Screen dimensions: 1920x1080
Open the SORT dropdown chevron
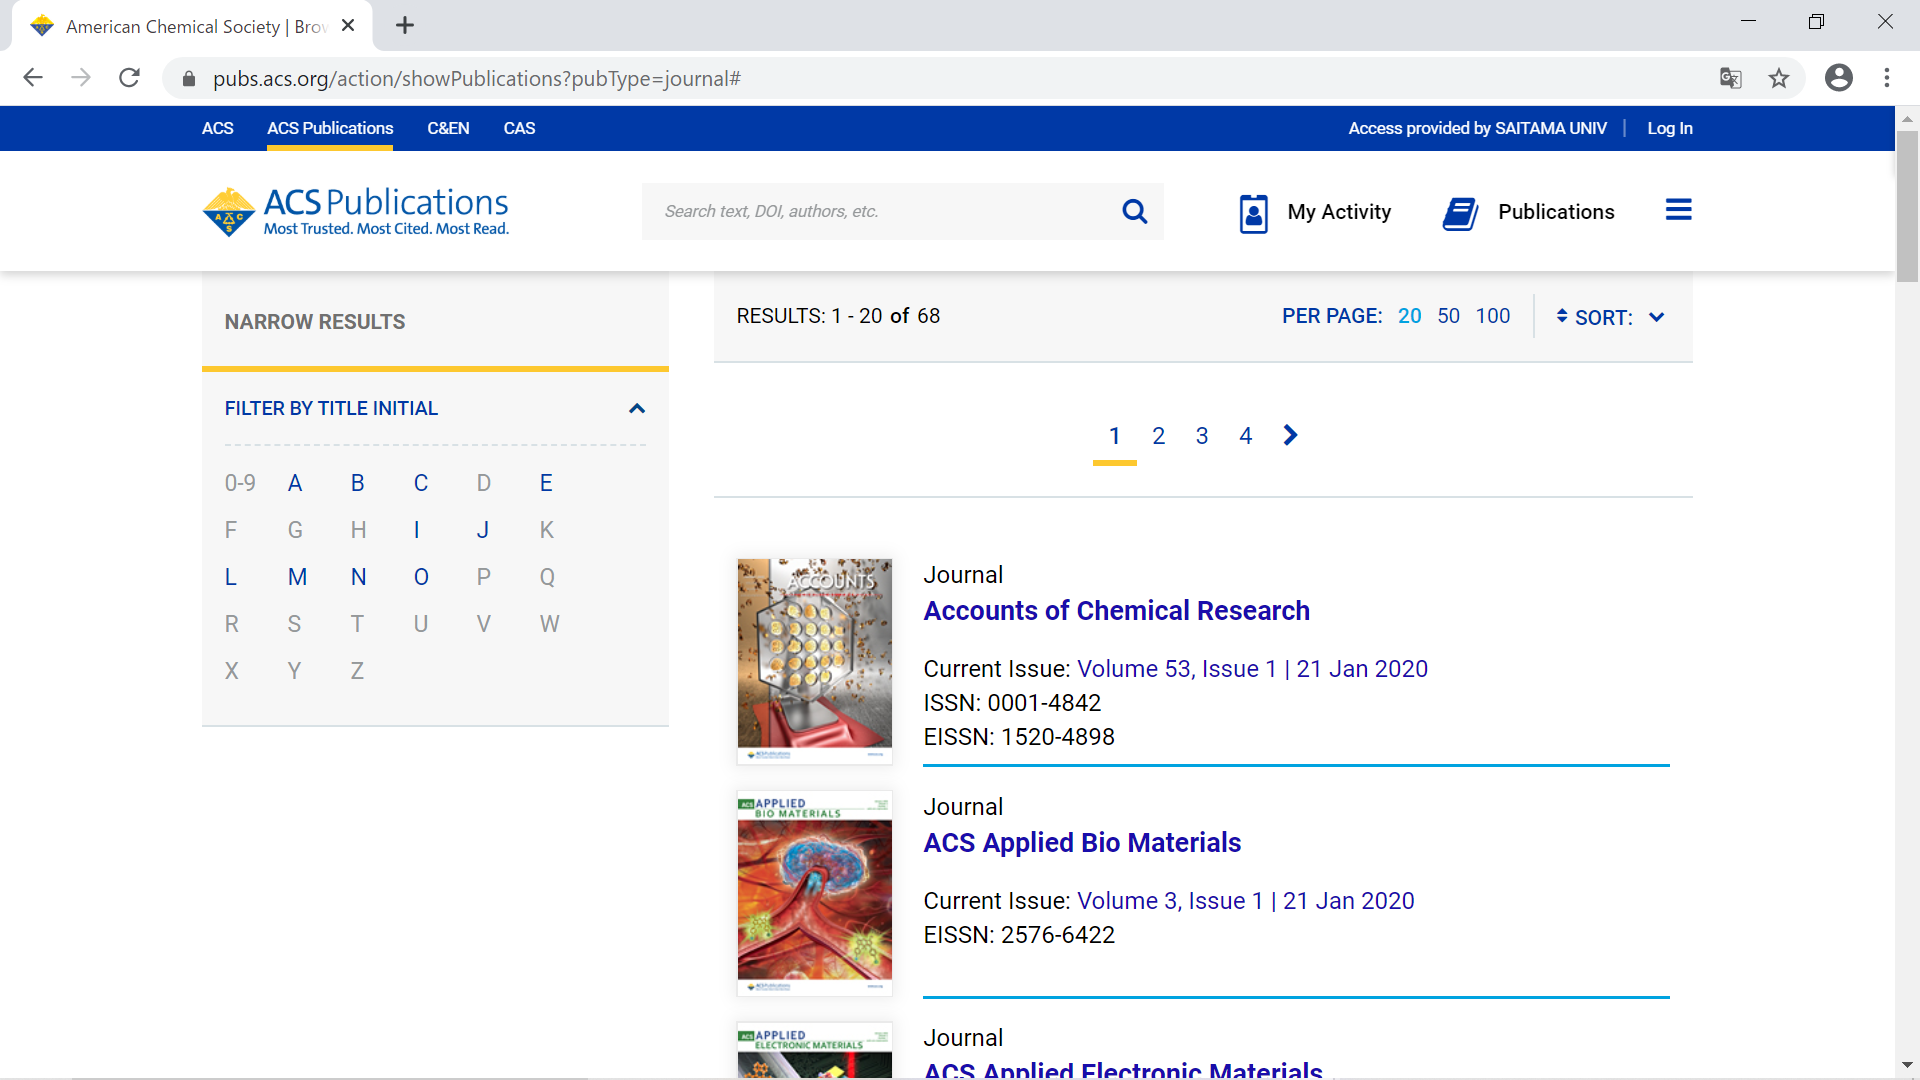coord(1656,317)
